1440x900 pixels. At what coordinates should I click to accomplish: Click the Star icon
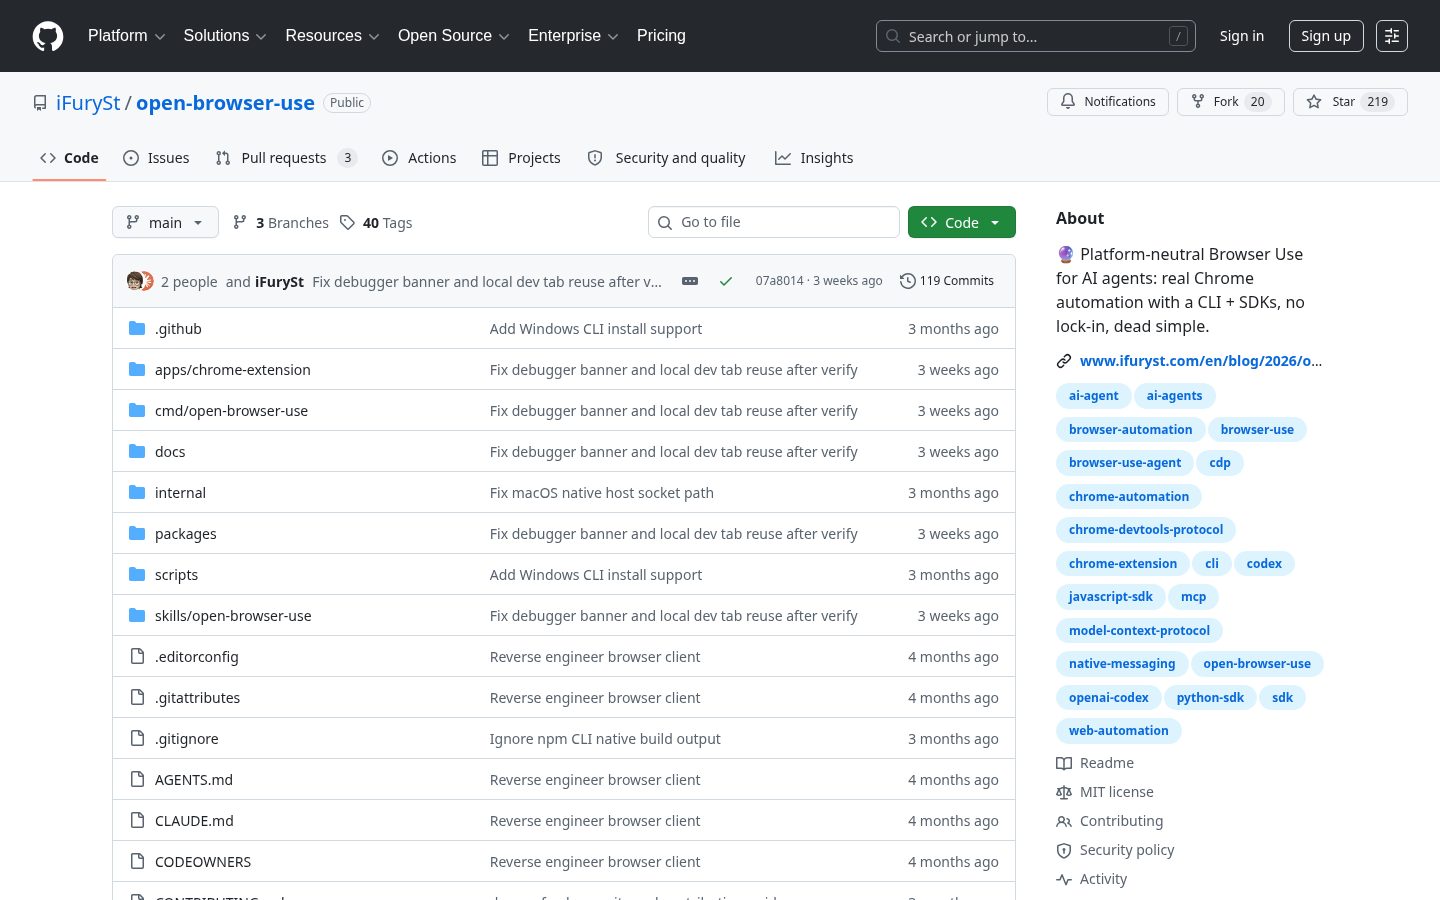1314,102
